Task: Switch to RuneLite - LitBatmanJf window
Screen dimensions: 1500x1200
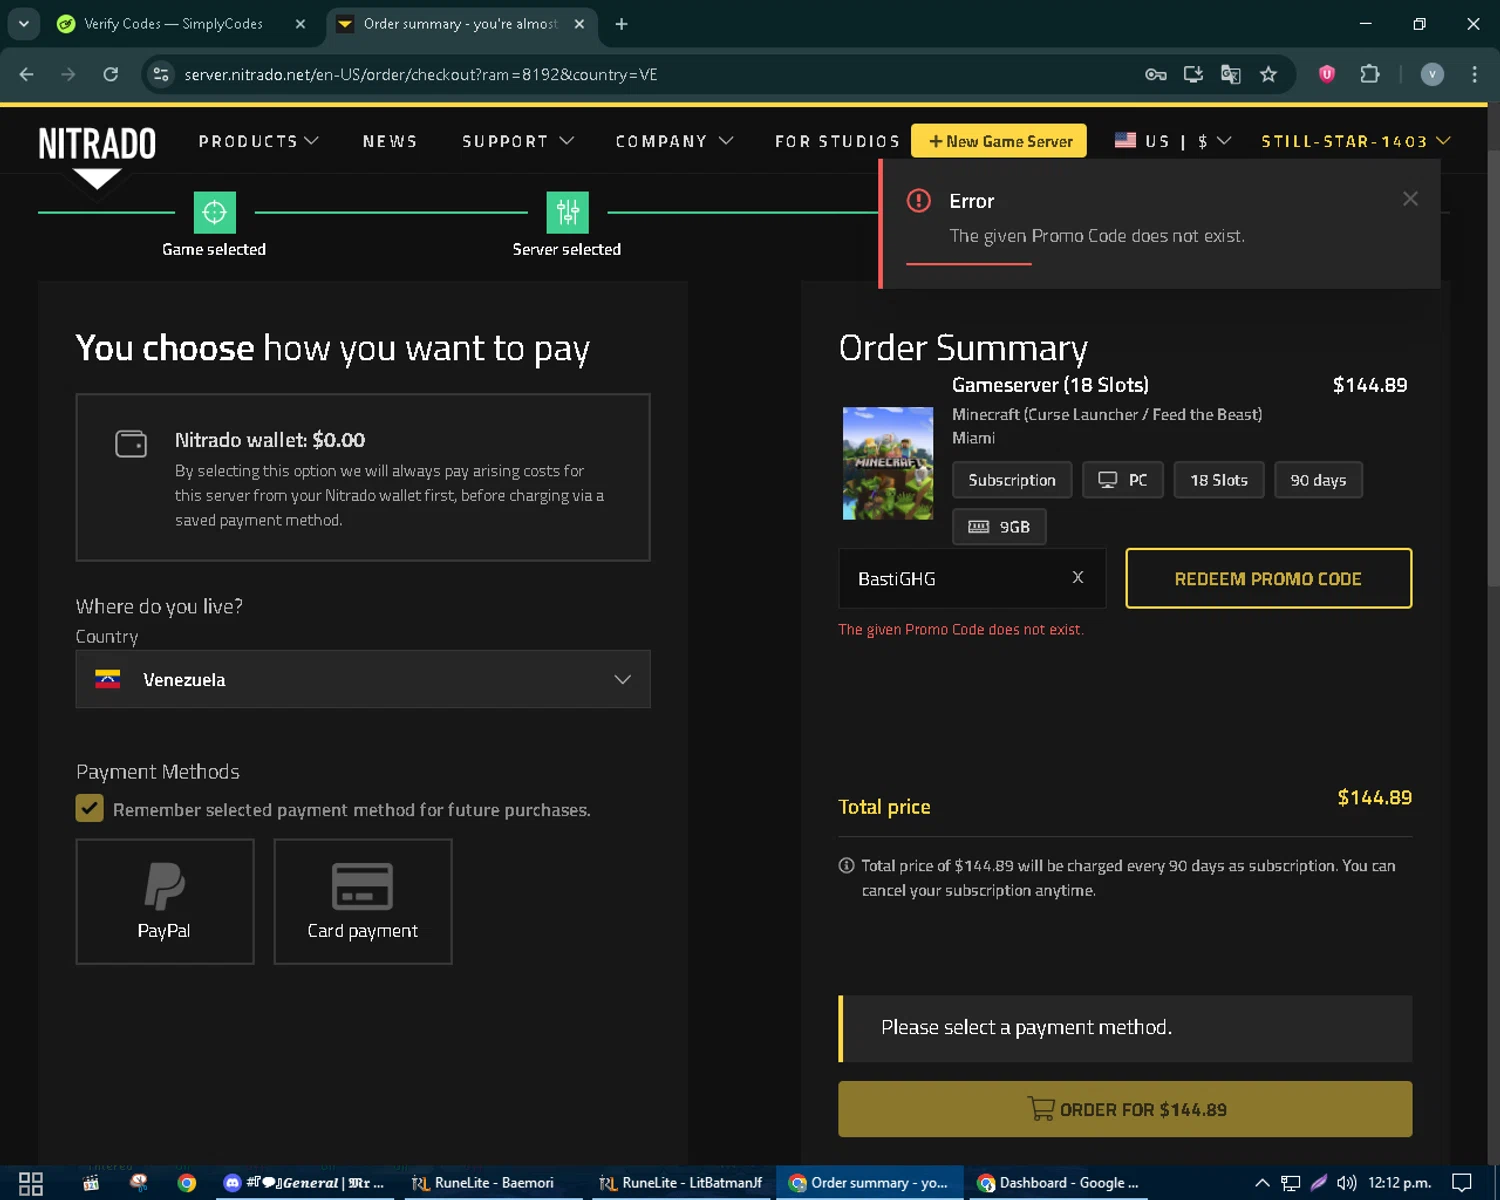Action: (681, 1183)
